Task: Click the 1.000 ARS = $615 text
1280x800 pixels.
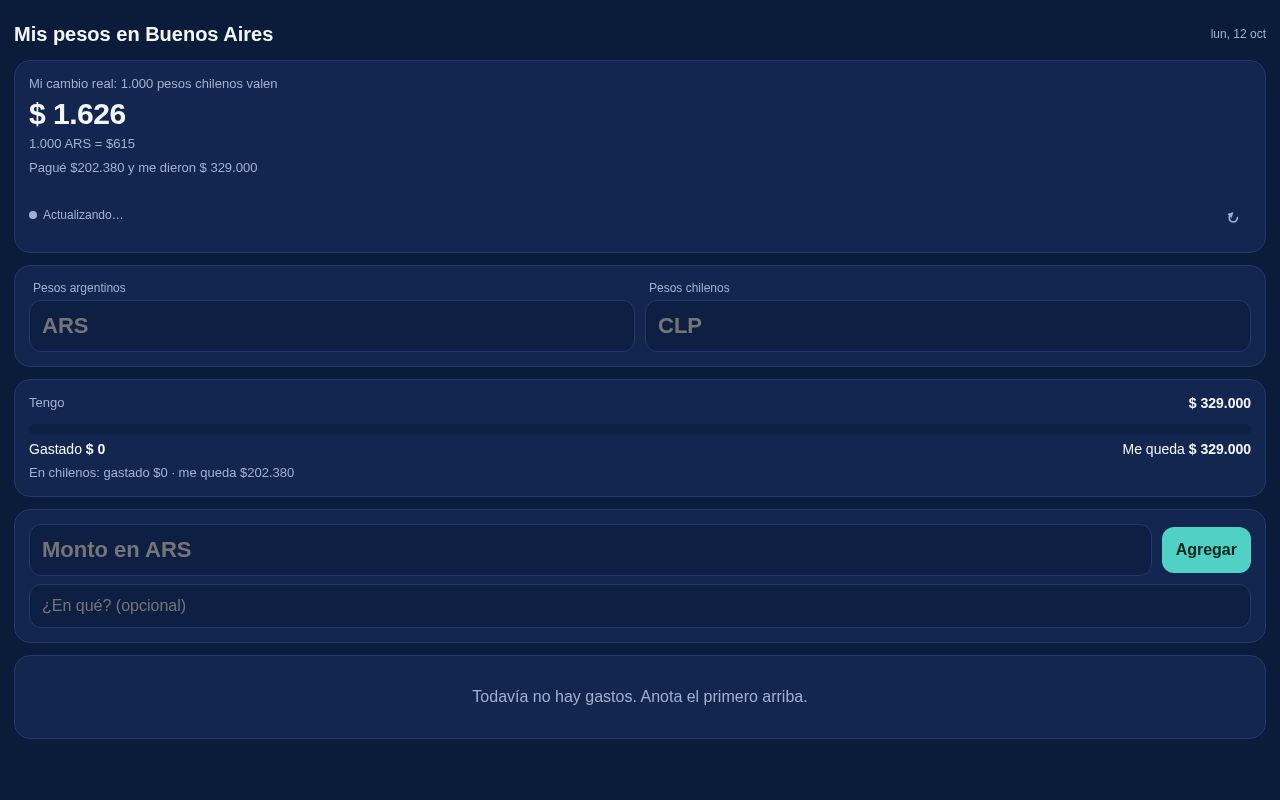Action: 82,144
